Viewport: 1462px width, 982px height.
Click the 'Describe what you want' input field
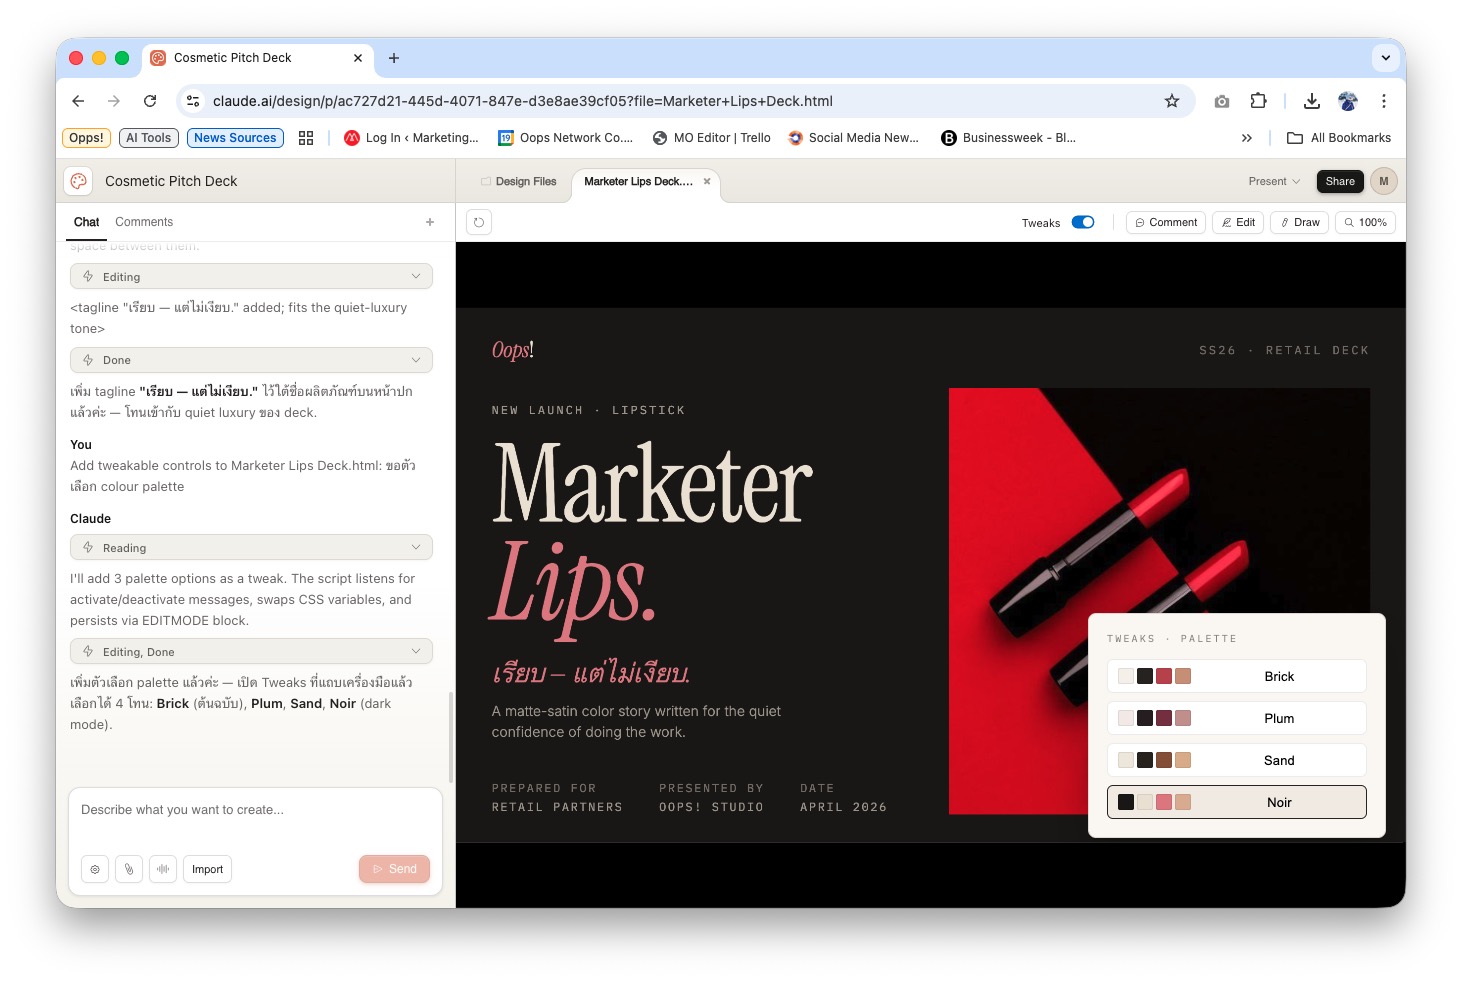click(255, 810)
